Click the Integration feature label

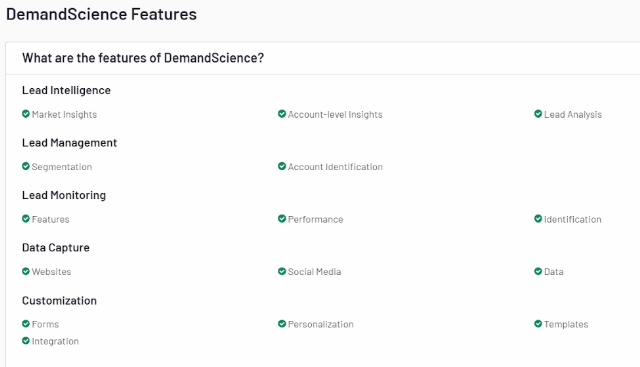[55, 341]
